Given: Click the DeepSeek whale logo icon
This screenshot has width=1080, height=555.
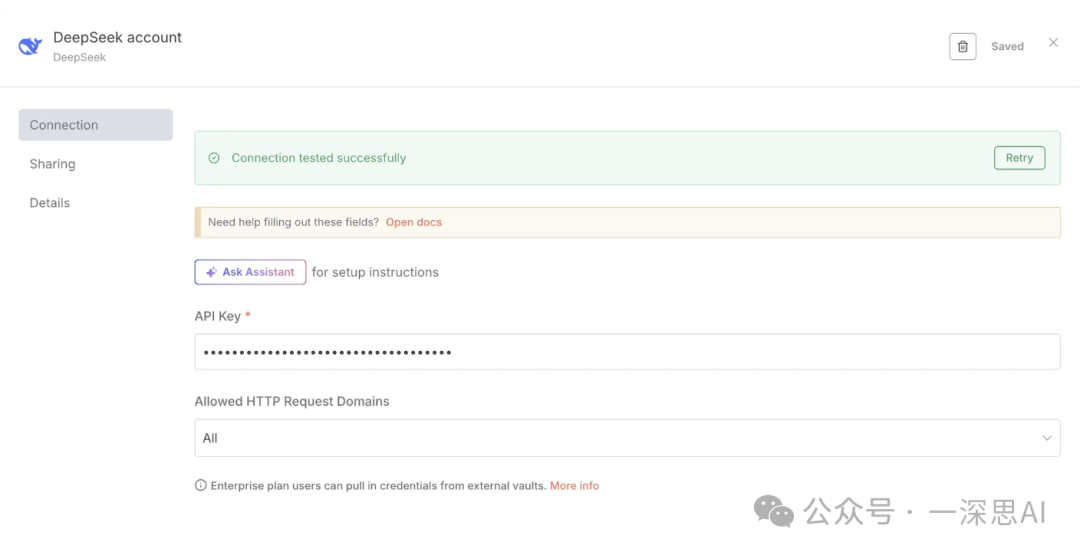Looking at the screenshot, I should [30, 46].
